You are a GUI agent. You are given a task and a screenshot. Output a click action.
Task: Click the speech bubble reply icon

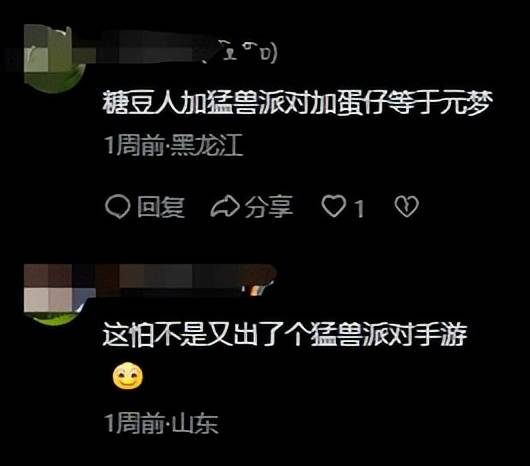pyautogui.click(x=117, y=206)
